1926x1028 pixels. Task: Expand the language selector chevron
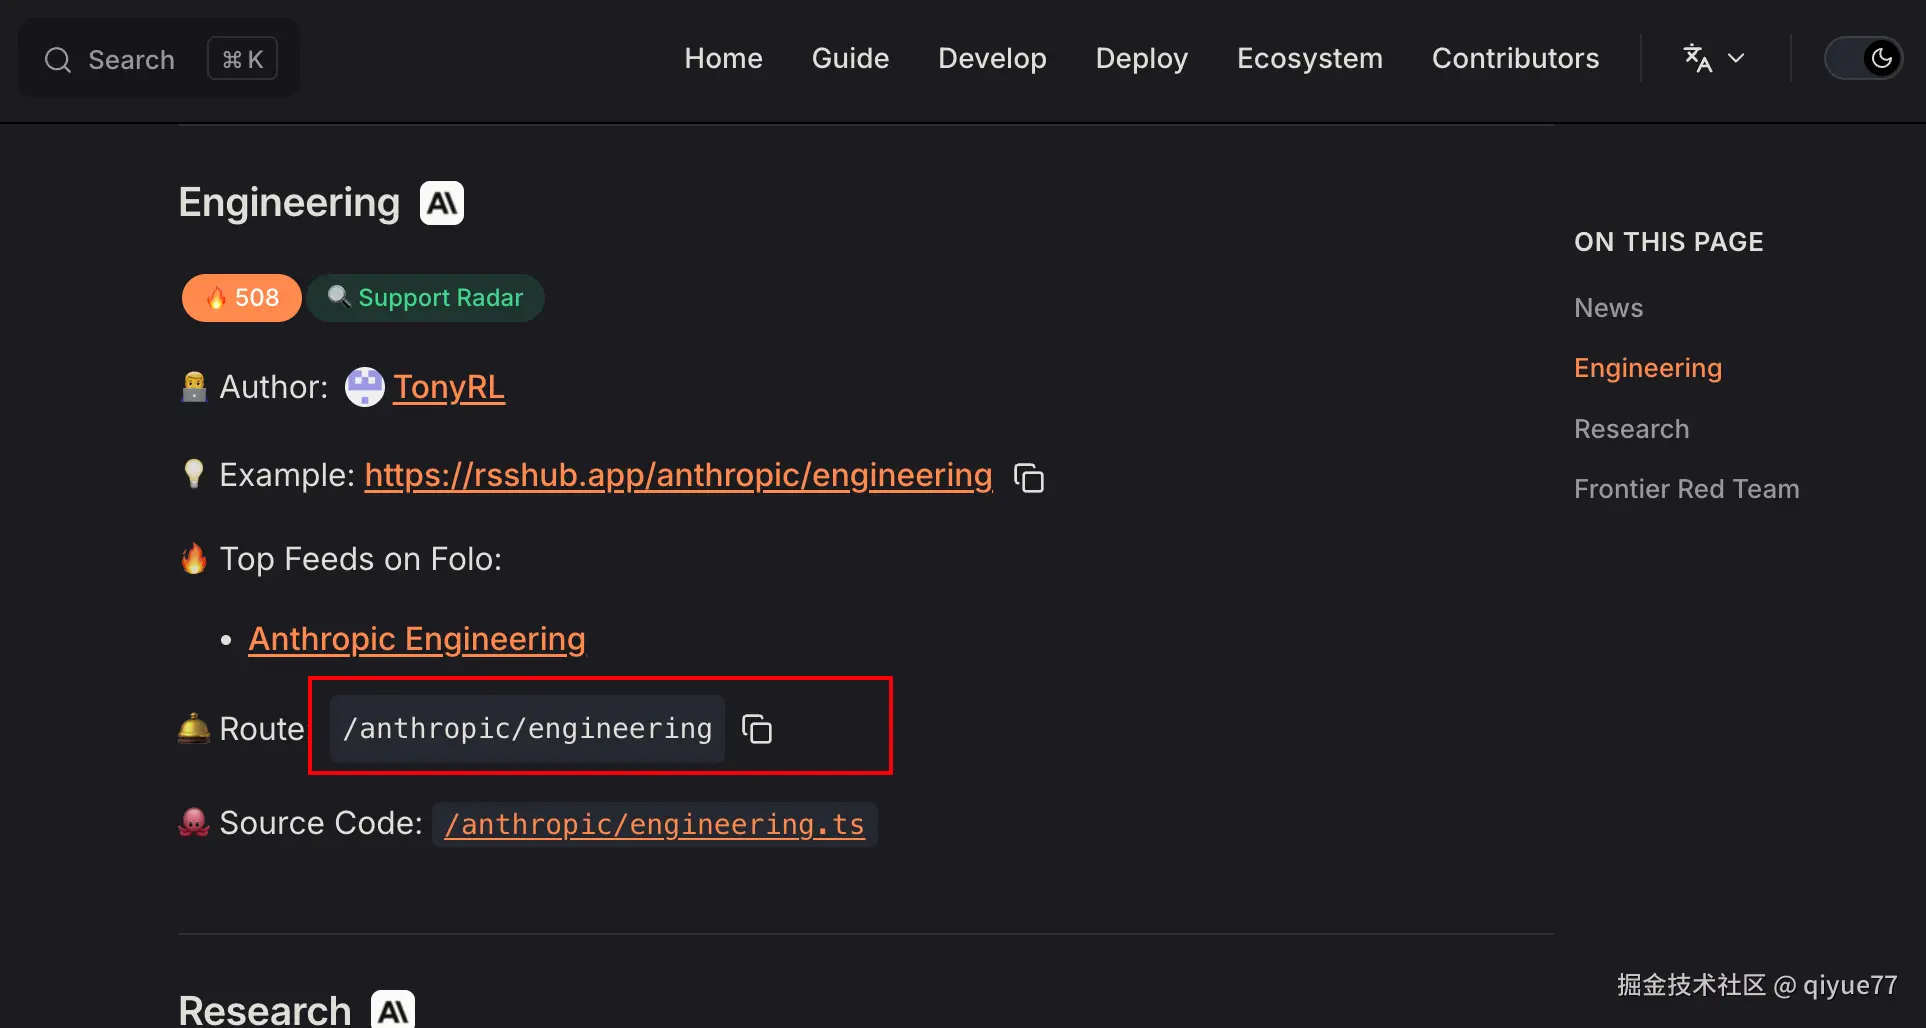click(1736, 58)
